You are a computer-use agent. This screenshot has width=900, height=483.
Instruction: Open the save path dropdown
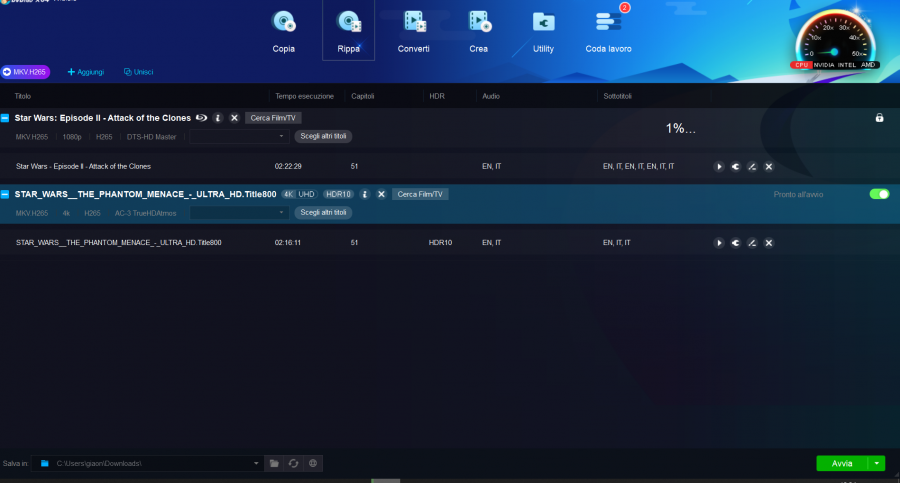256,463
